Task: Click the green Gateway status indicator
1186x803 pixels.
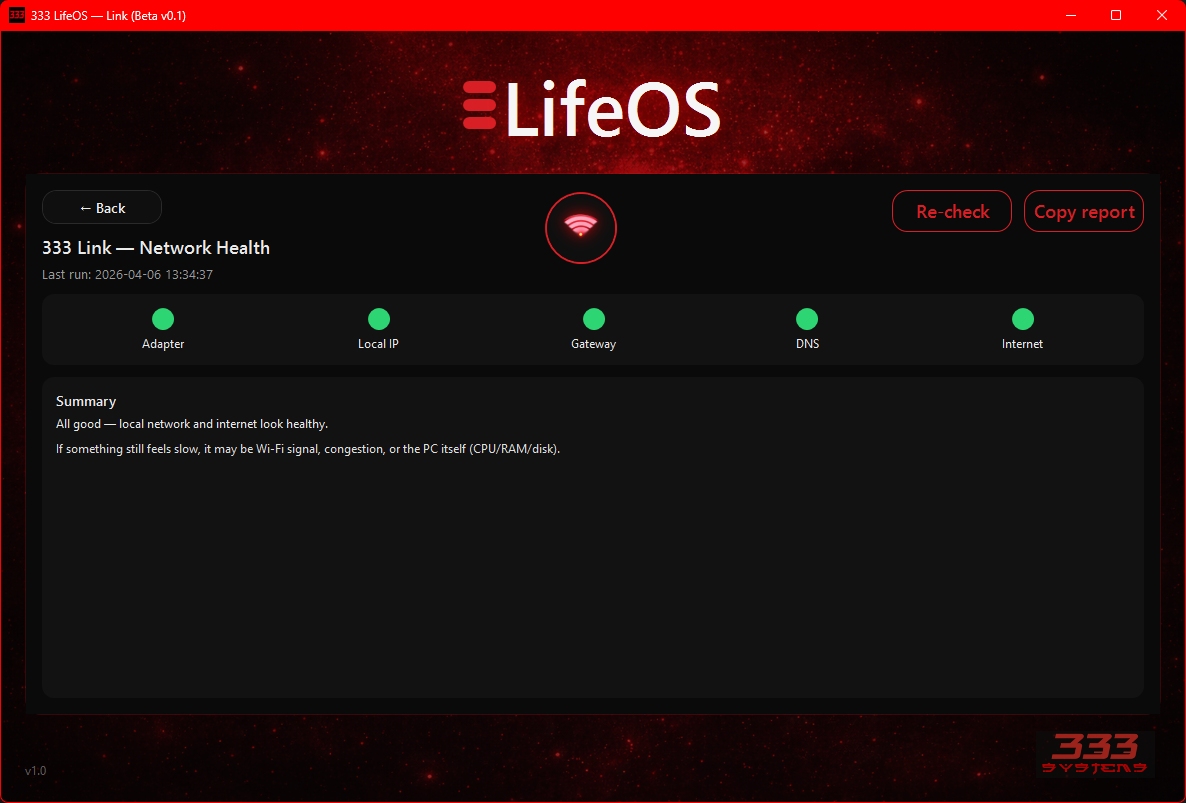Action: click(594, 319)
